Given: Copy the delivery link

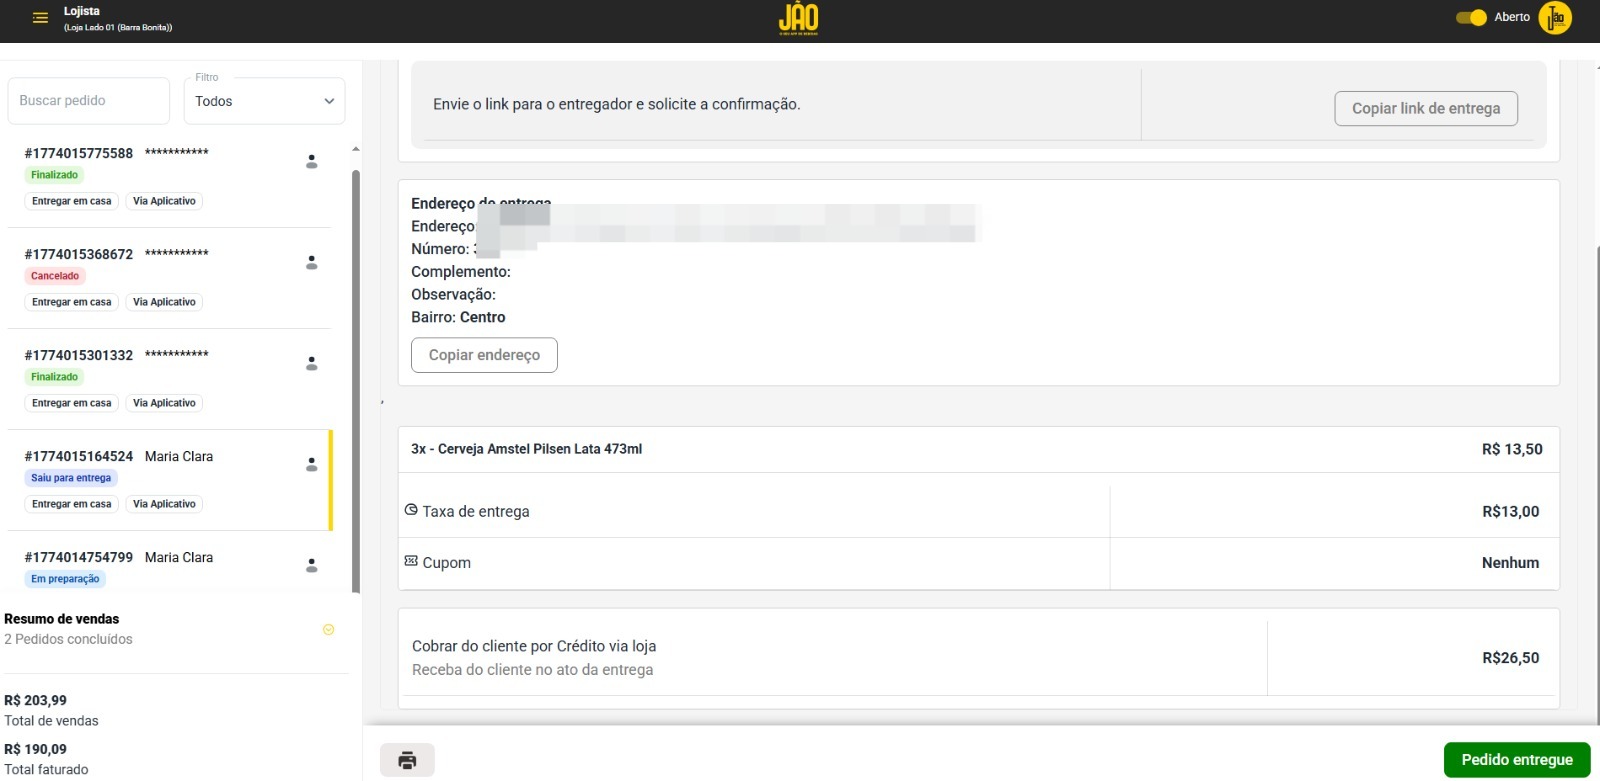Looking at the screenshot, I should tap(1426, 108).
